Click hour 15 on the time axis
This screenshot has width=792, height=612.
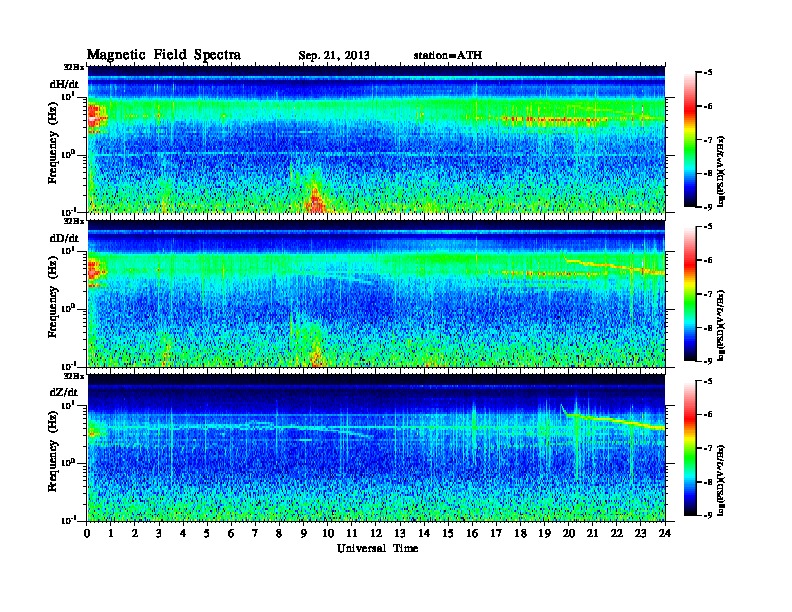449,533
